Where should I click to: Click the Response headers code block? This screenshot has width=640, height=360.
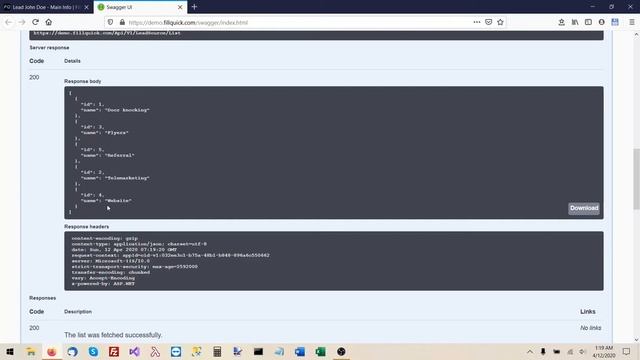333,261
